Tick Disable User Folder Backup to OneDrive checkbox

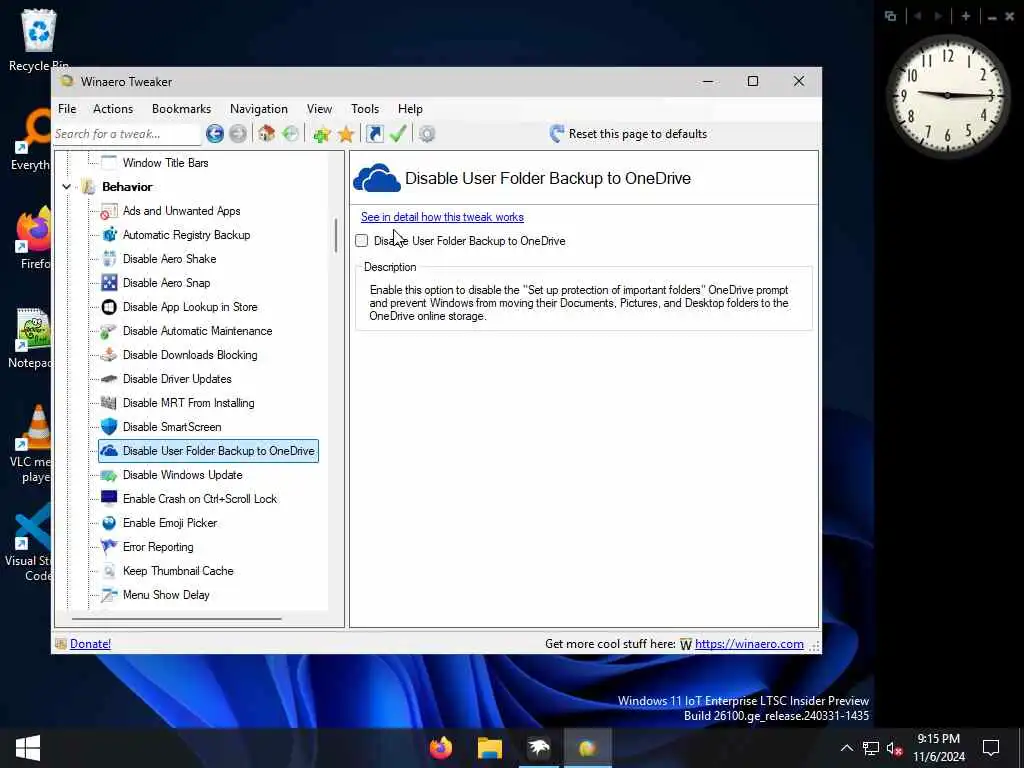pos(362,241)
